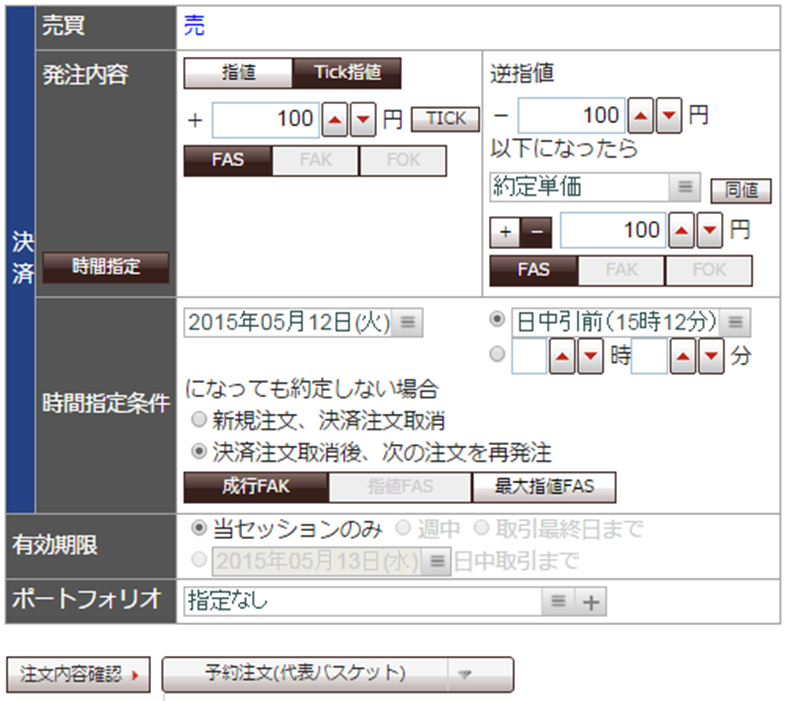Screen dimensions: 789x701
Task: Increase the hour value with up arrow
Action: [x=562, y=356]
